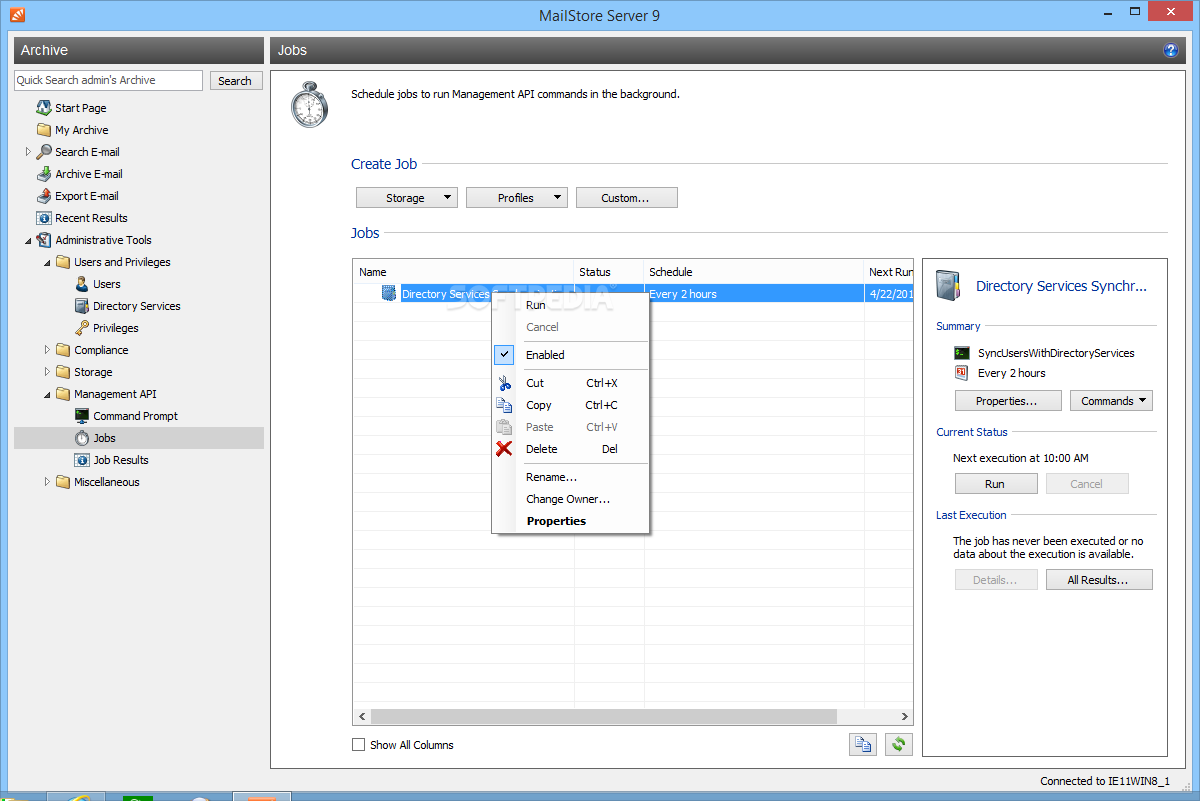Open the Profiles job dropdown

tap(517, 198)
